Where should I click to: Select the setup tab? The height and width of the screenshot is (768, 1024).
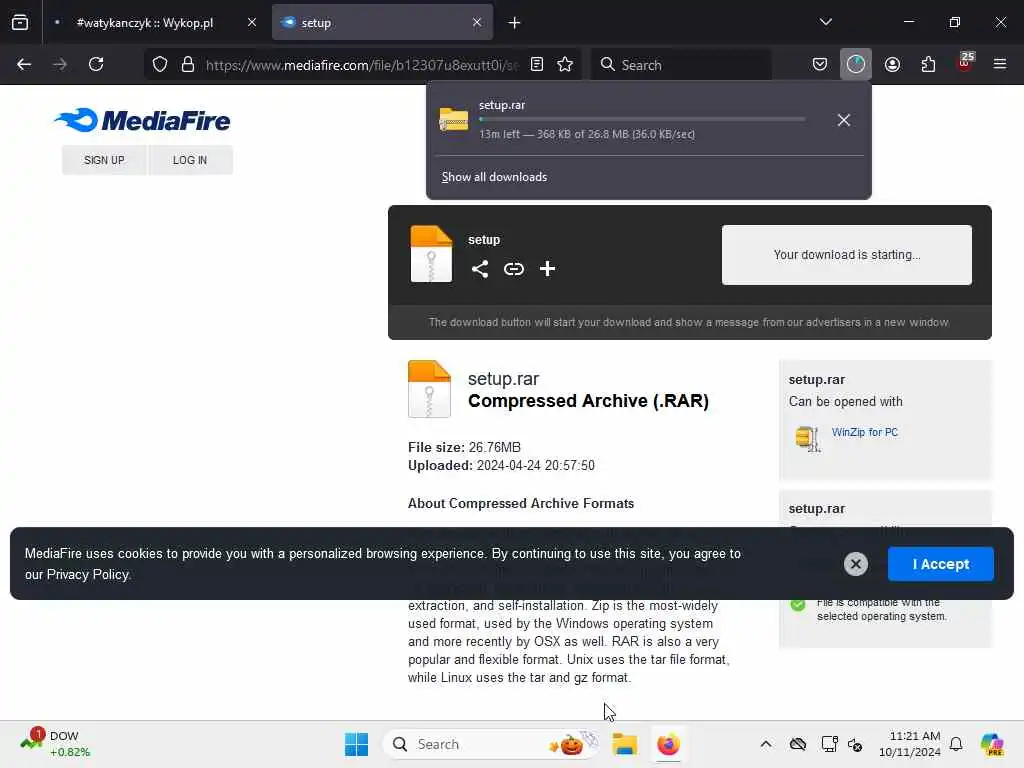[x=382, y=22]
